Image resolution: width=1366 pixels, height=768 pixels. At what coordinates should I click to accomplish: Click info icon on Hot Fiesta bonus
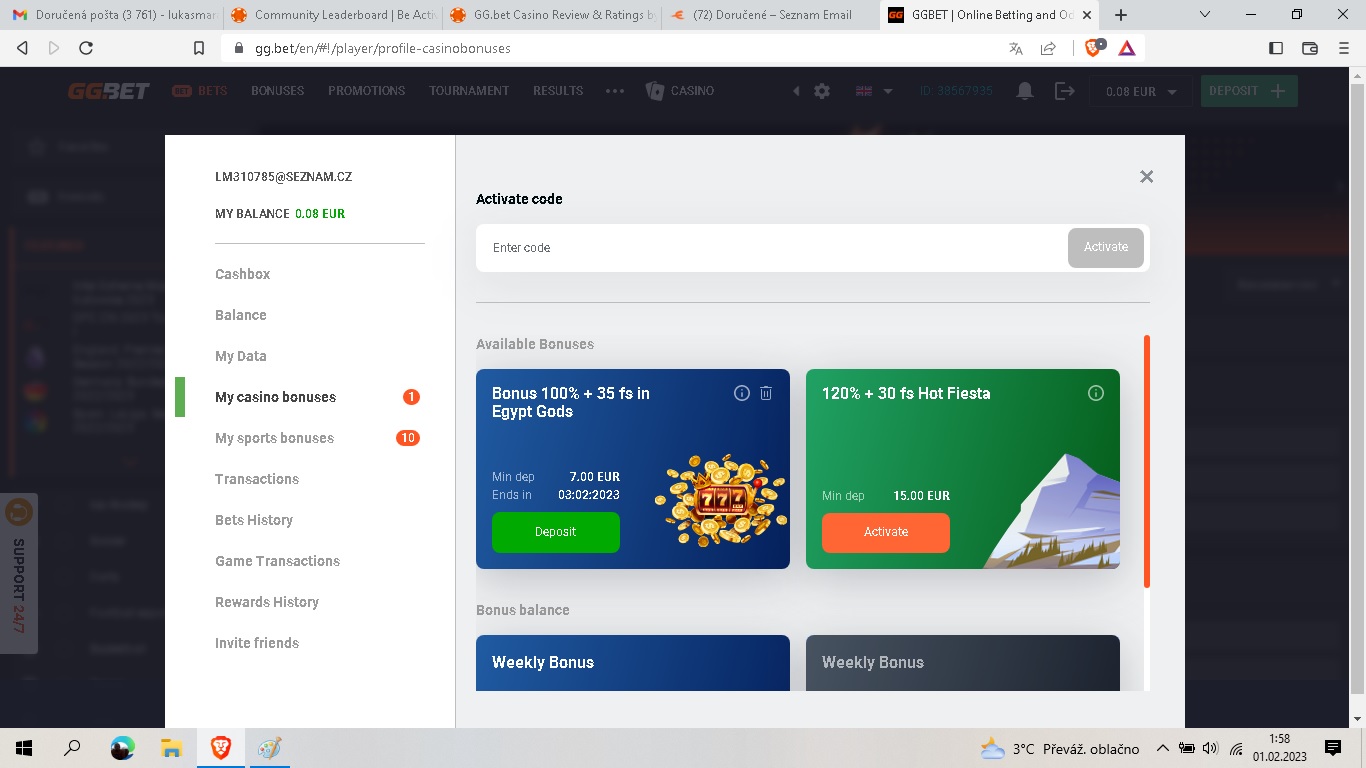click(x=1096, y=393)
